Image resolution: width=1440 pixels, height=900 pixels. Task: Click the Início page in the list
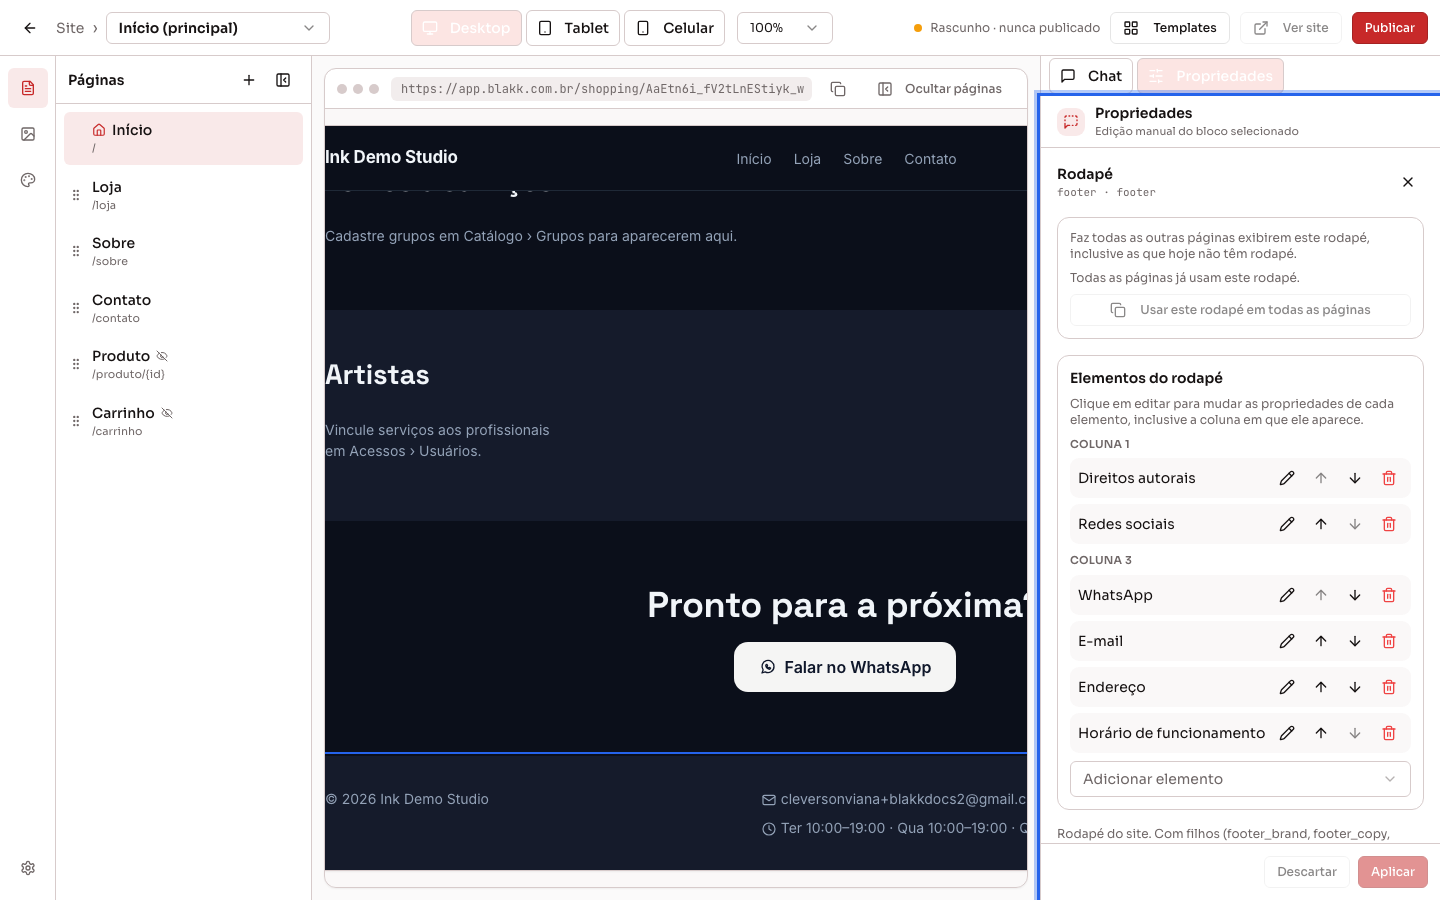pos(183,138)
